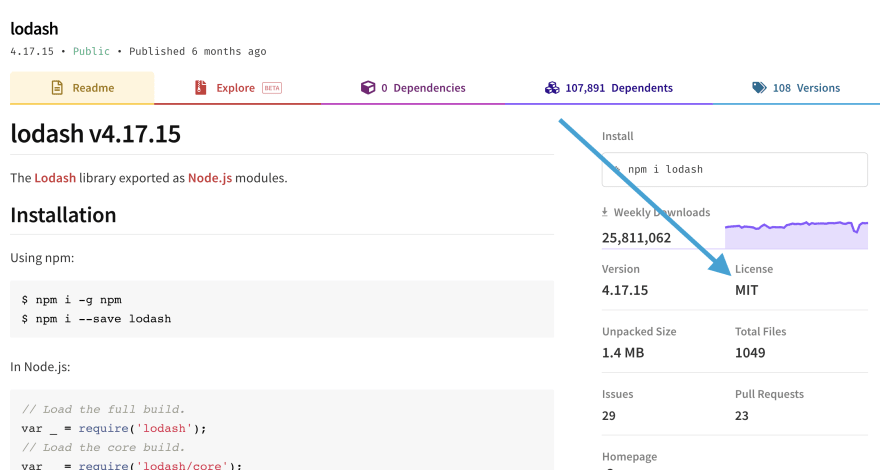Open the 23 pull requests count
The image size is (880, 470).
tap(742, 416)
